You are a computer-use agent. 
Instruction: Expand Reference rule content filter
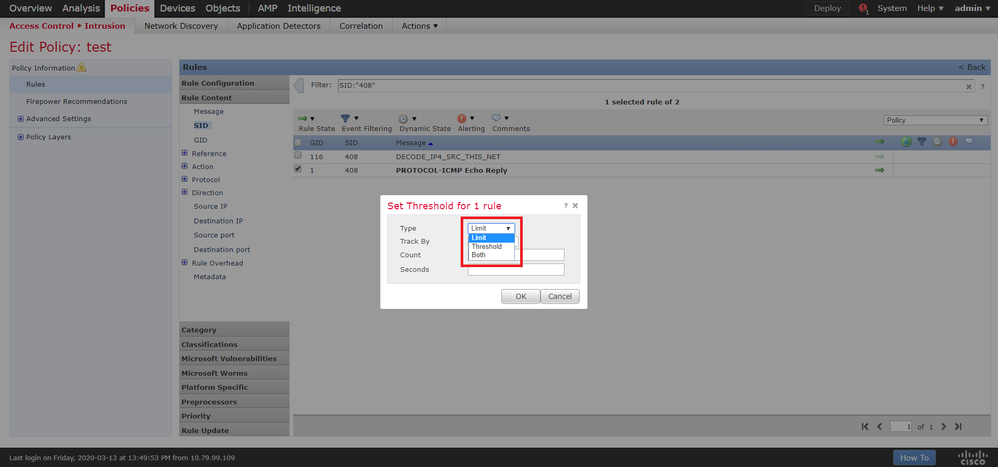coord(185,153)
